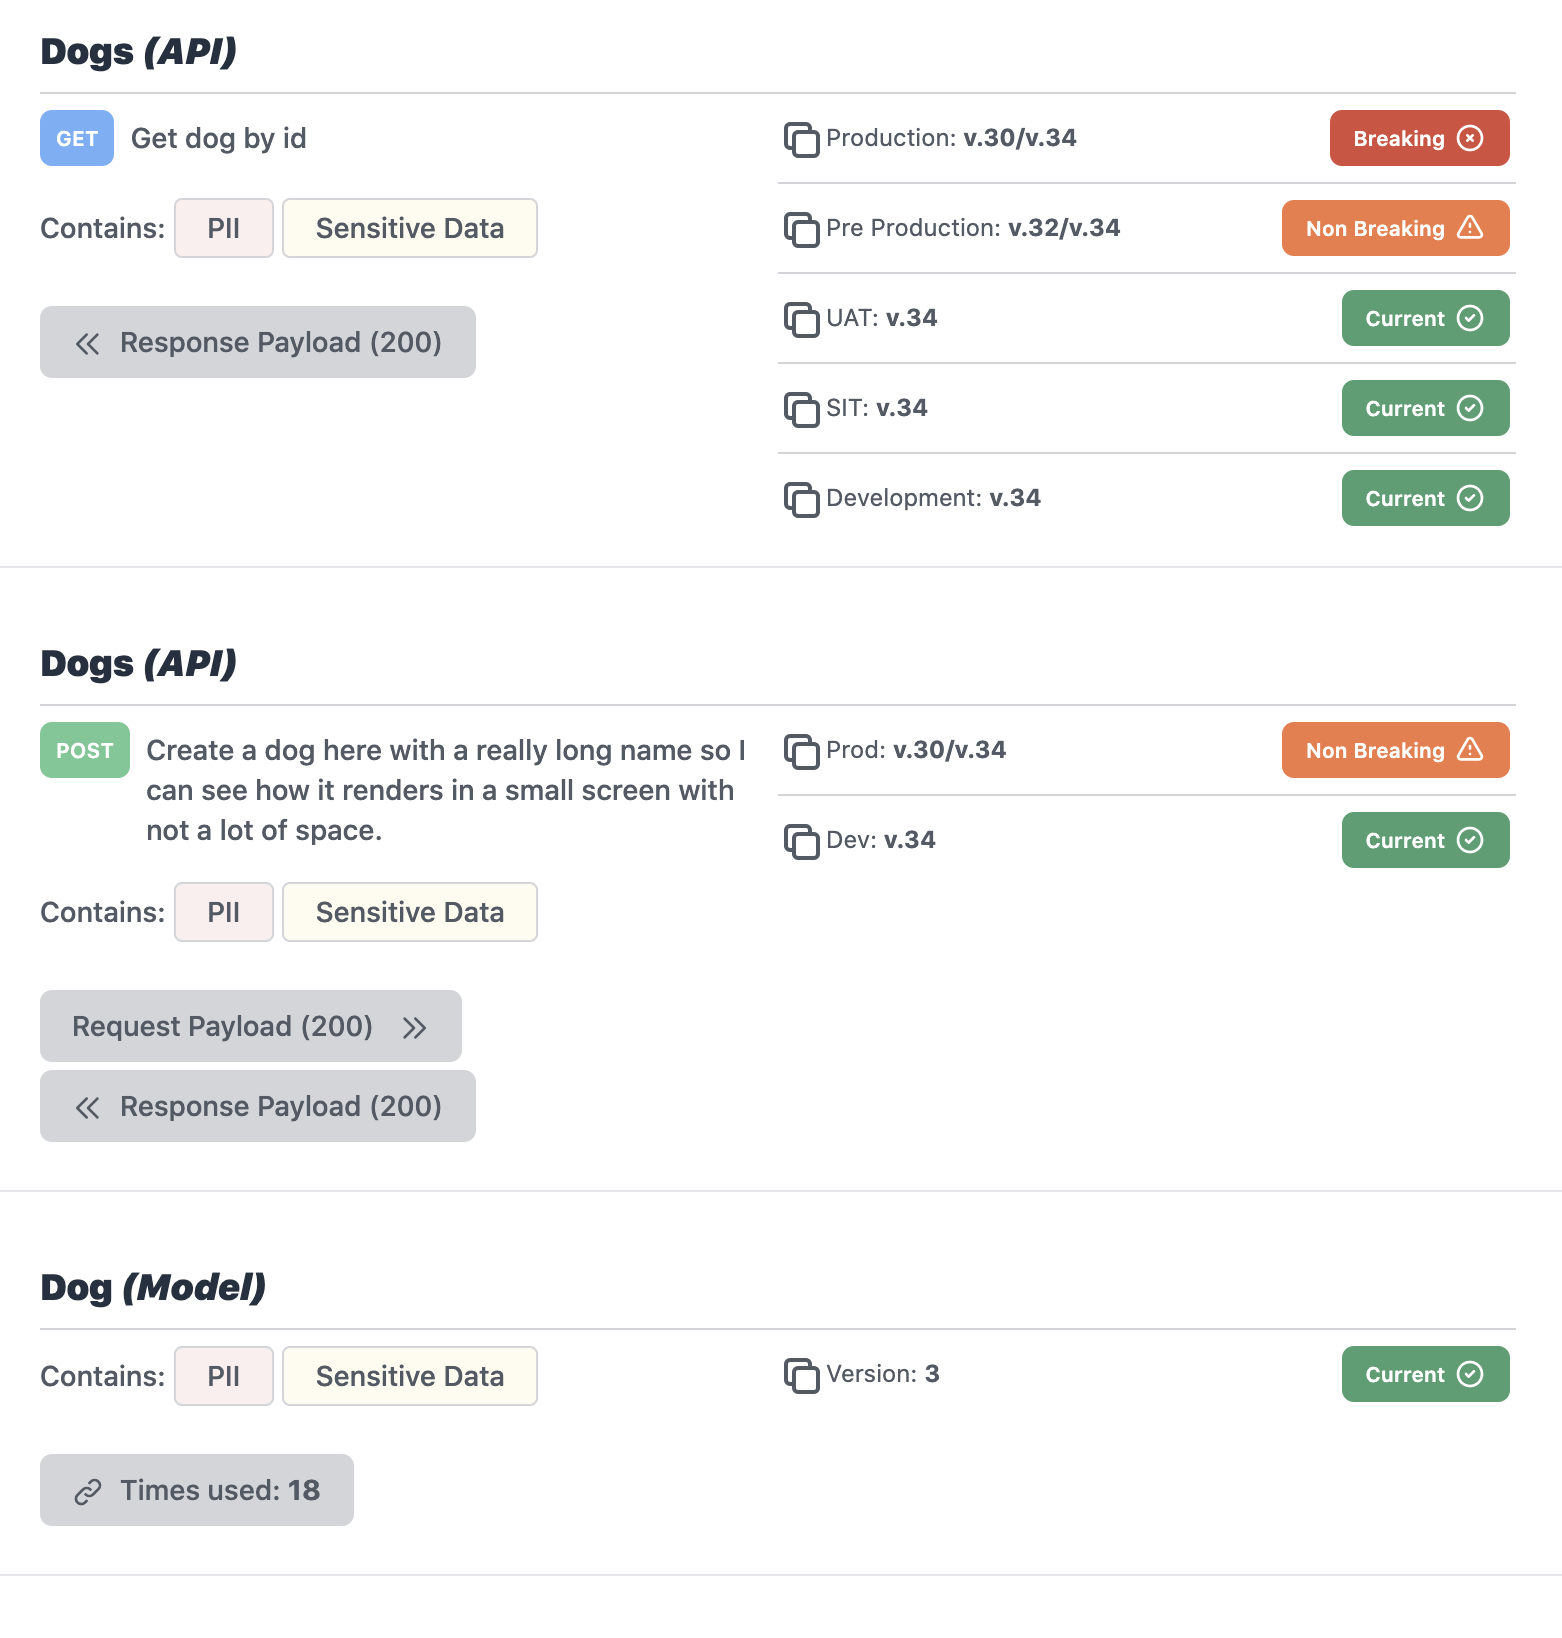Toggle the PII tag on the Dog Model

[223, 1375]
